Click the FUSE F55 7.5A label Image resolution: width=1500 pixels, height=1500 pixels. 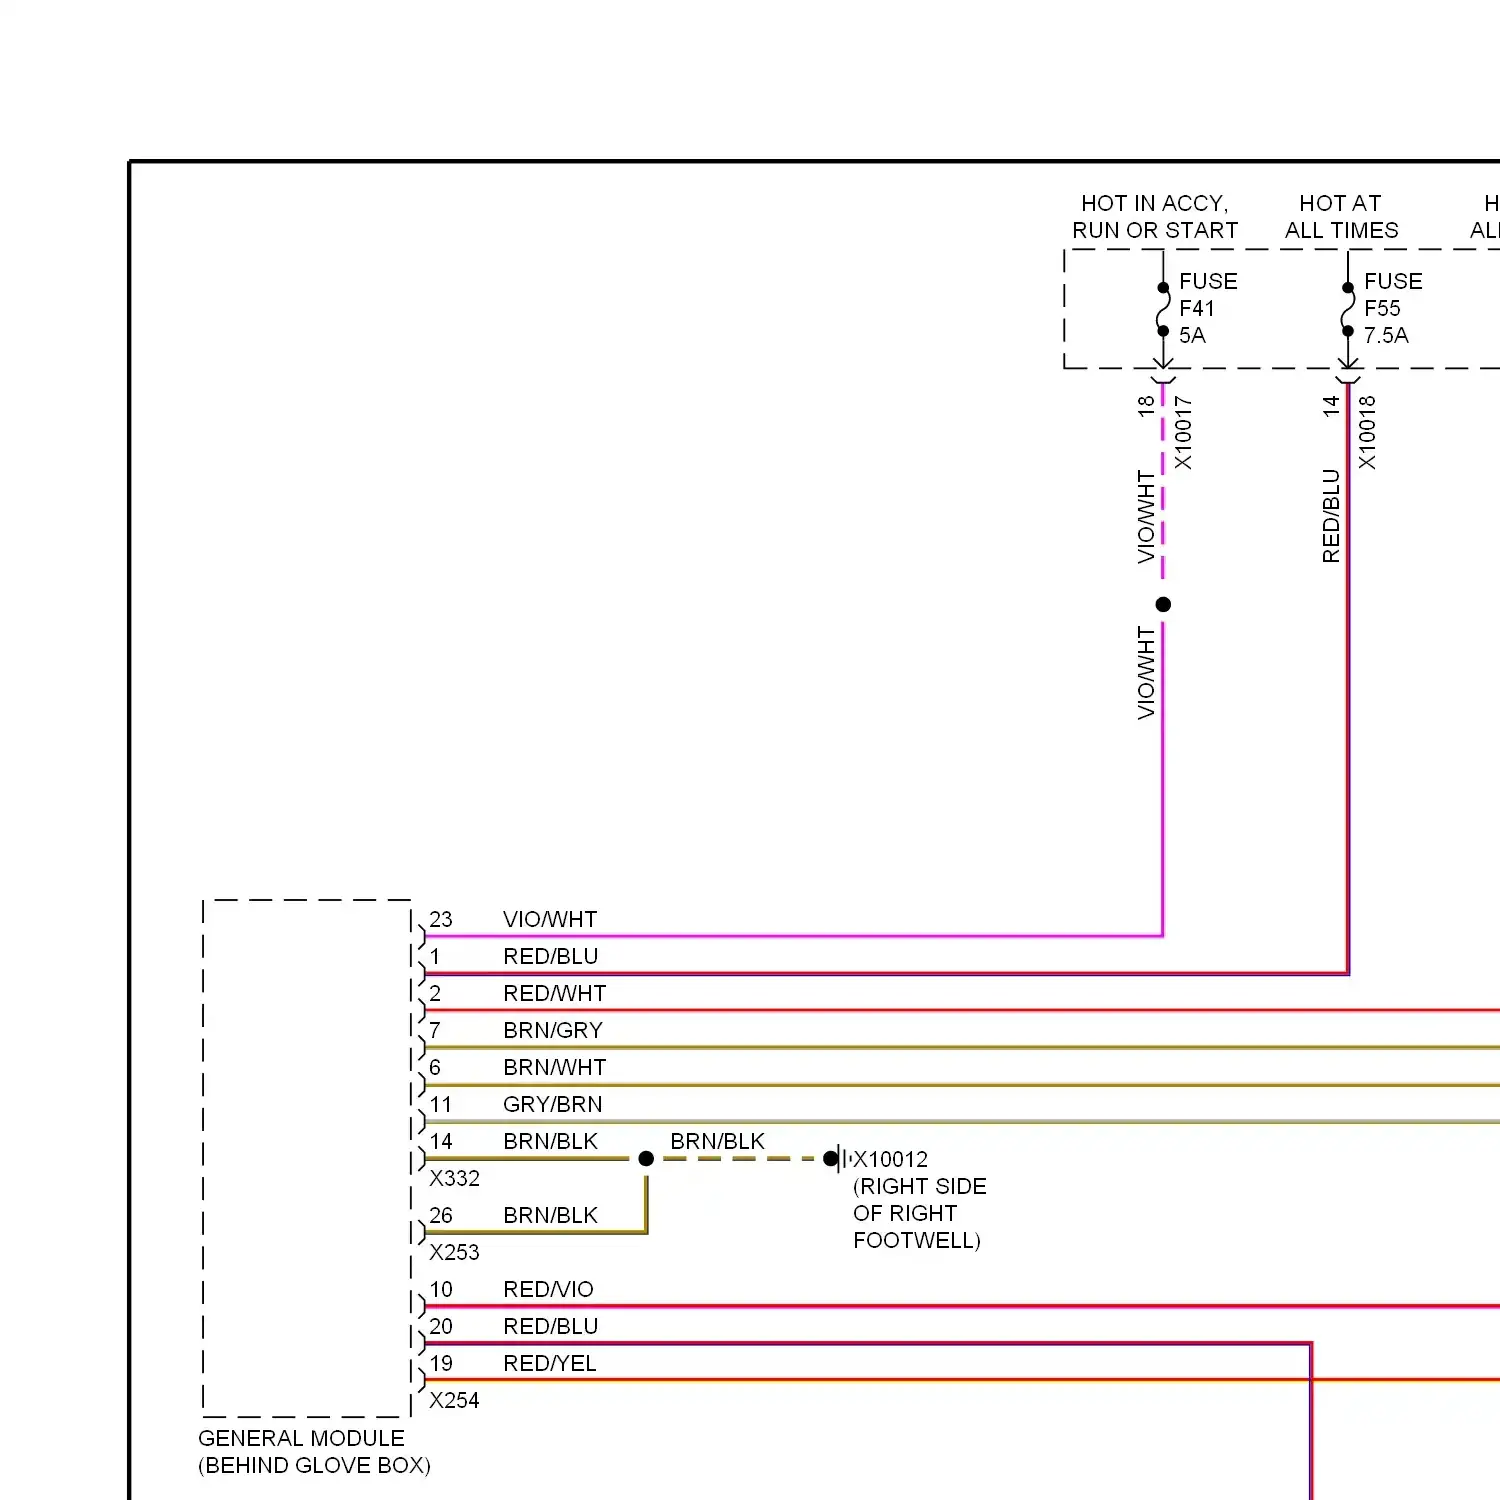tap(1393, 308)
